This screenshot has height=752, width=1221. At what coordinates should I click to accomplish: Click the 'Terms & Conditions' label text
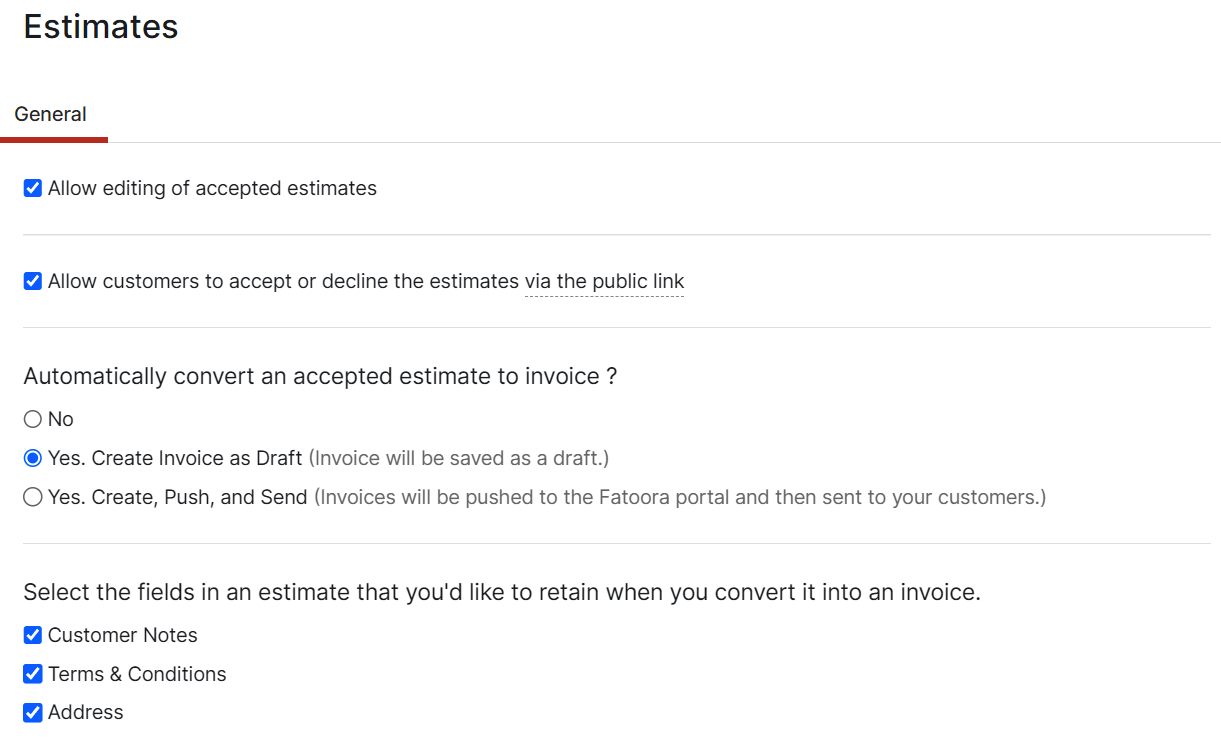137,675
